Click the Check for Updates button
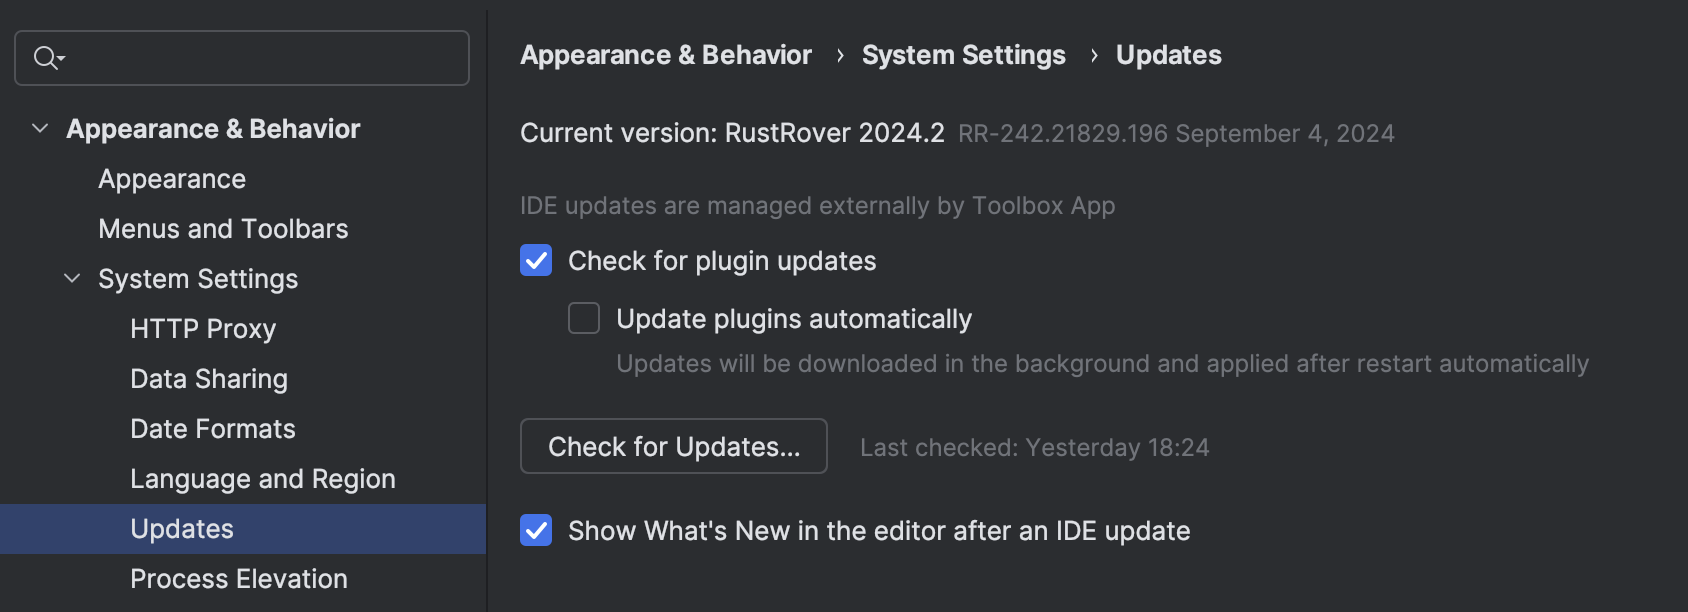The image size is (1688, 612). click(x=673, y=446)
